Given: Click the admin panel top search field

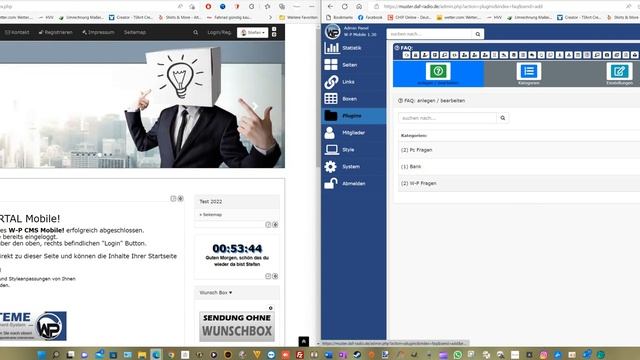Looking at the screenshot, I should (429, 34).
